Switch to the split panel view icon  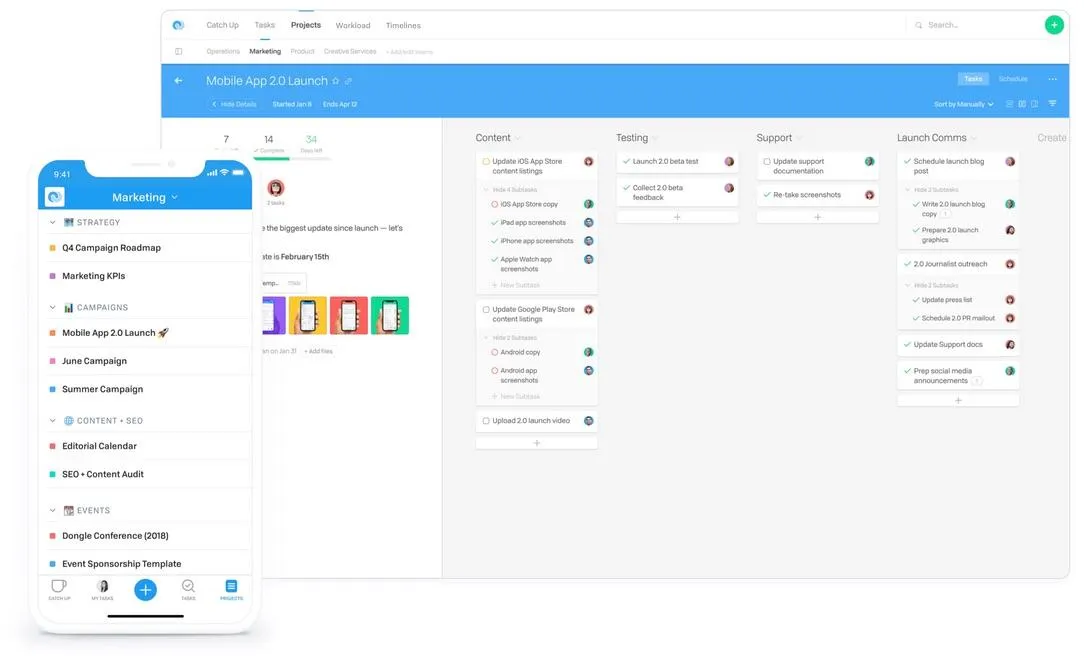pyautogui.click(x=1034, y=104)
